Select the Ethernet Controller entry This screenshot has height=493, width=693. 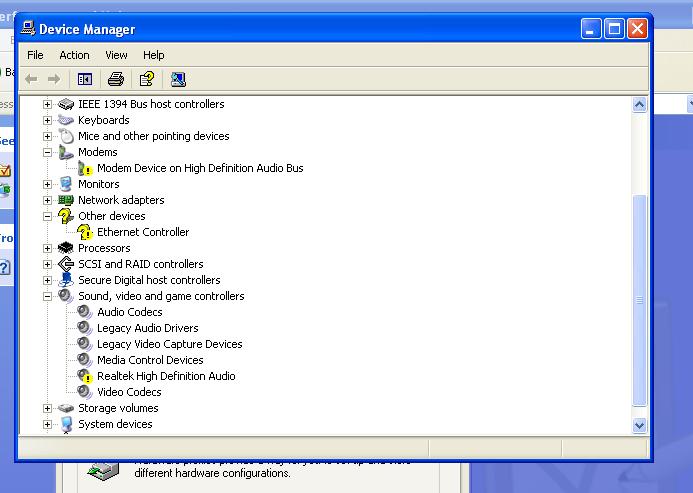pyautogui.click(x=143, y=232)
